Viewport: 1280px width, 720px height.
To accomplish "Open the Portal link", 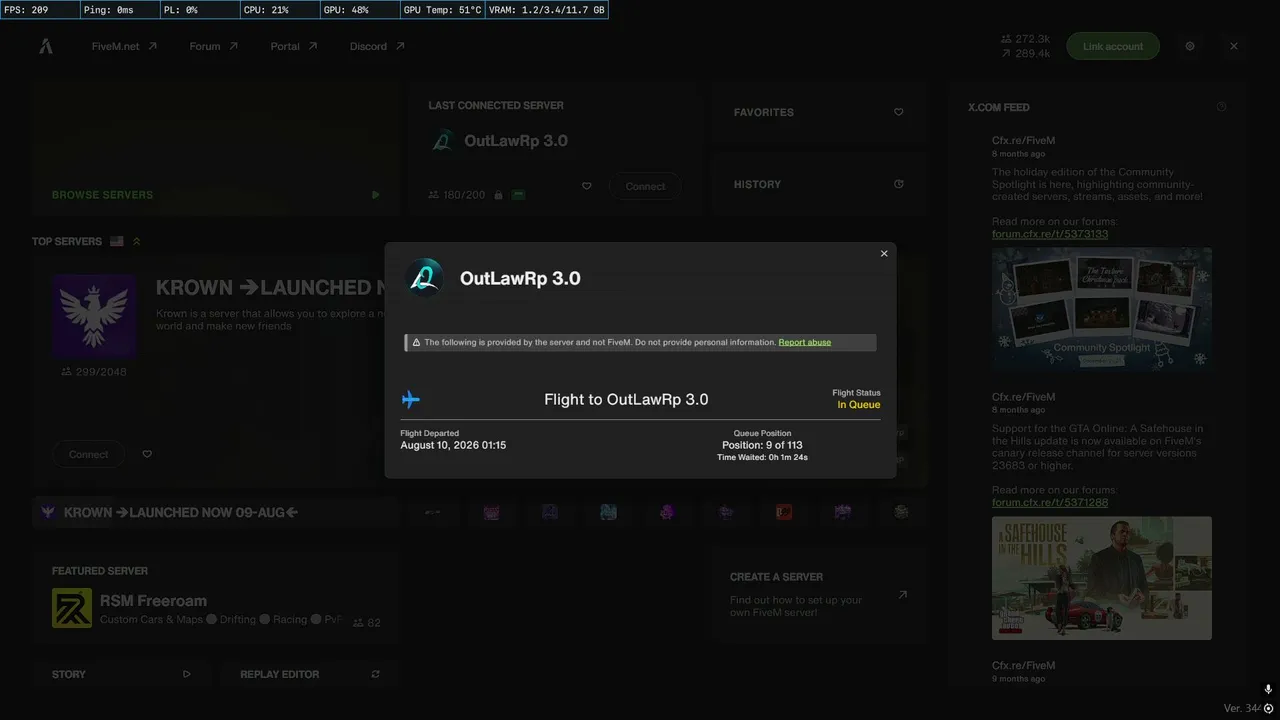I will (293, 46).
